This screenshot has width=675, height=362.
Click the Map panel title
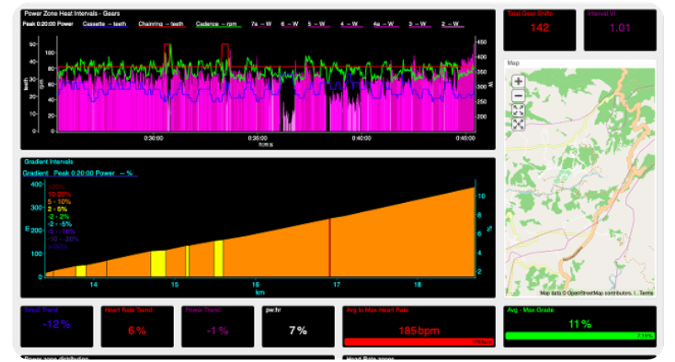click(x=513, y=63)
